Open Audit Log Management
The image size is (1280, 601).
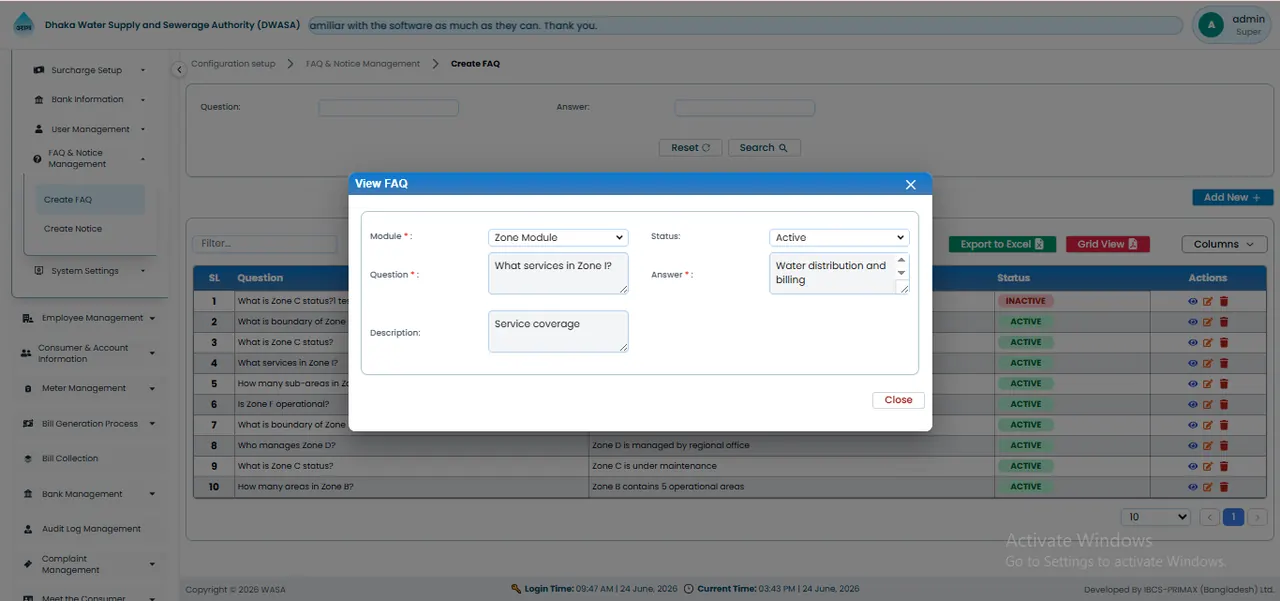pos(91,529)
